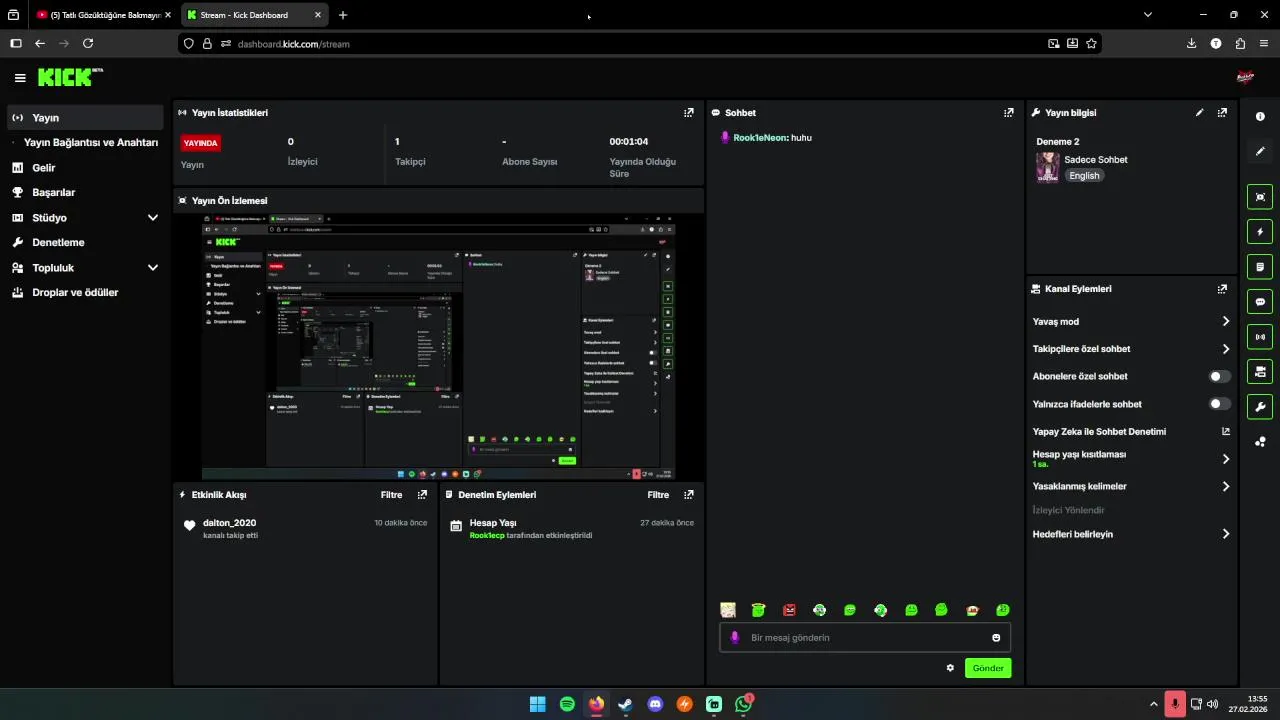Viewport: 1280px width, 720px height.
Task: Bookmark this page with the star icon
Action: tap(1091, 44)
